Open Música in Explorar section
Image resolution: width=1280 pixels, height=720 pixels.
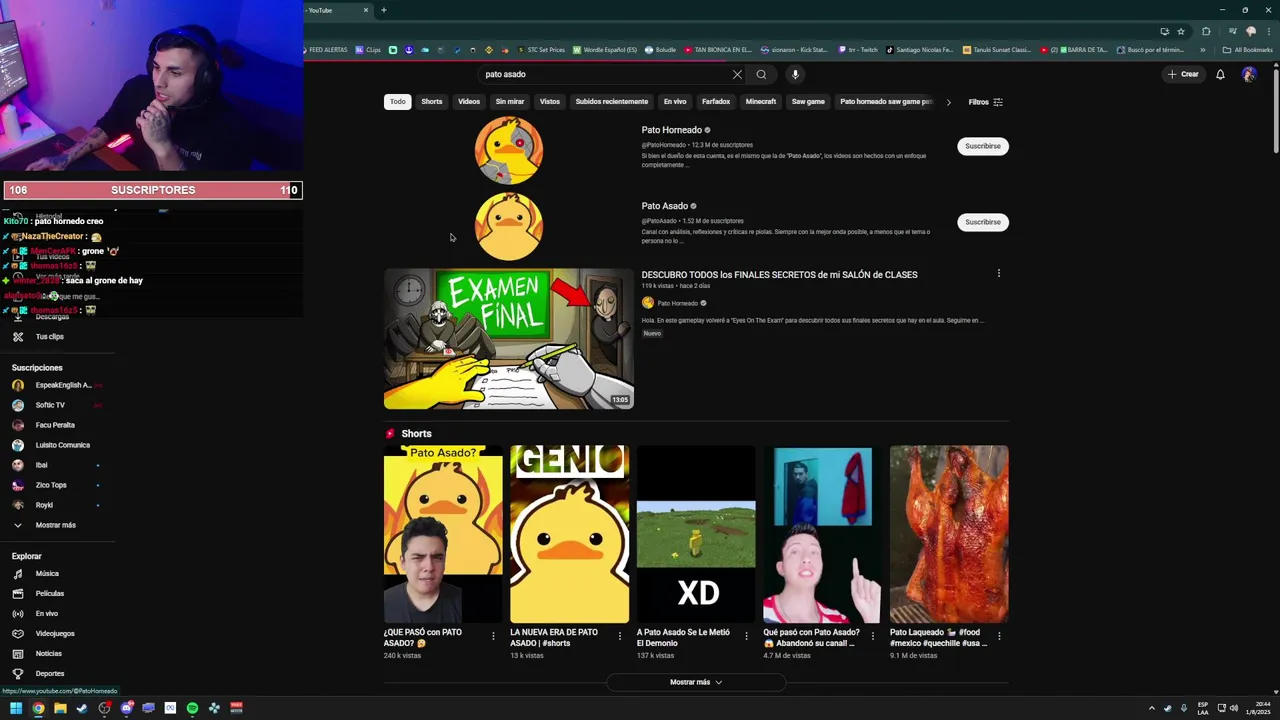pos(47,574)
